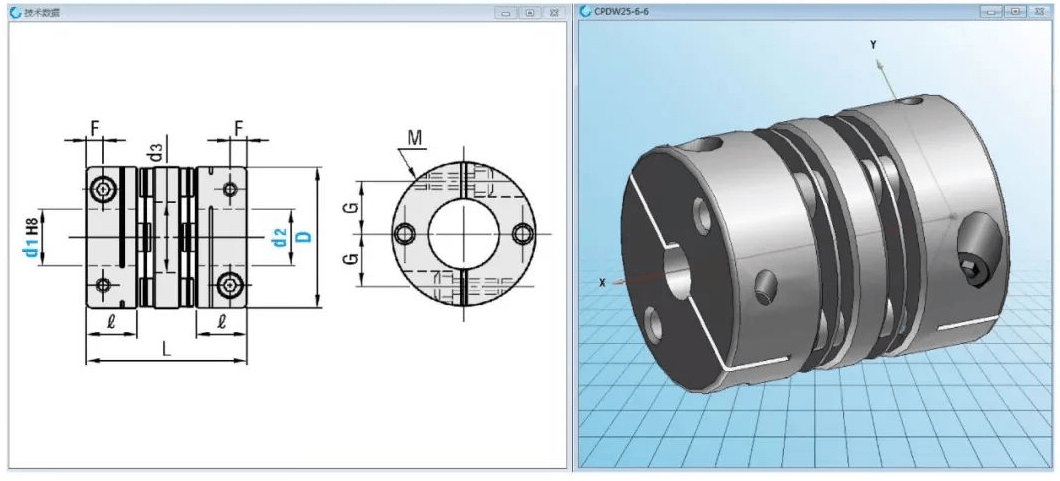1060x481 pixels.
Task: Minimize the CPDW25-6-6 3D viewer window
Action: 992,11
